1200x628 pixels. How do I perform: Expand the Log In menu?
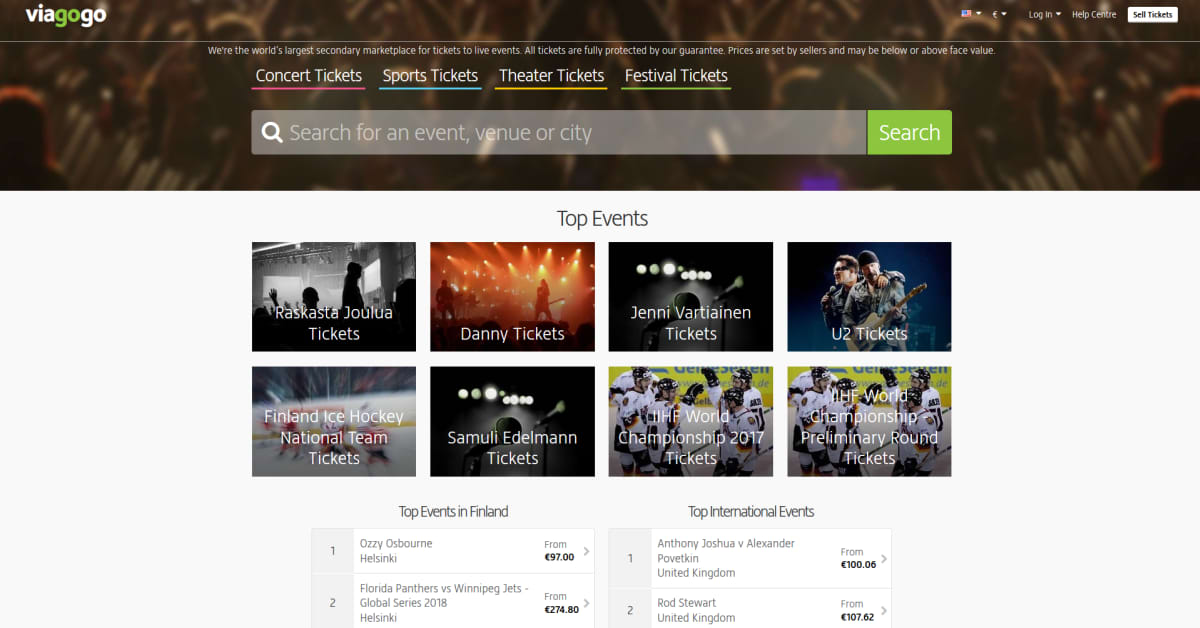(x=1045, y=14)
